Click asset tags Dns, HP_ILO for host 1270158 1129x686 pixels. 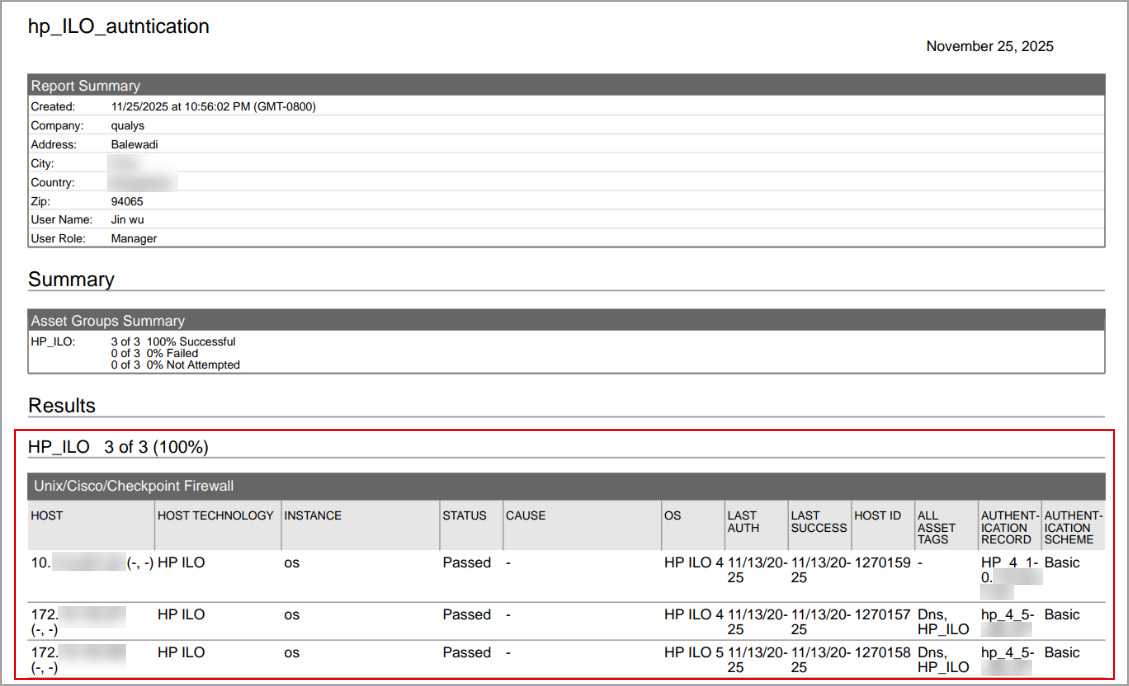(943, 660)
